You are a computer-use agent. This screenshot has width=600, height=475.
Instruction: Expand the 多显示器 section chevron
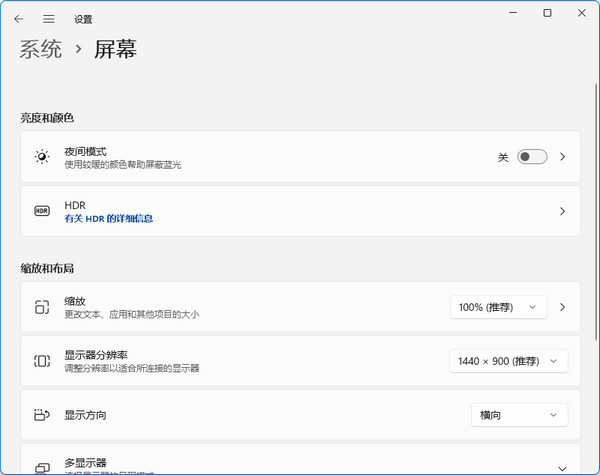(x=562, y=466)
